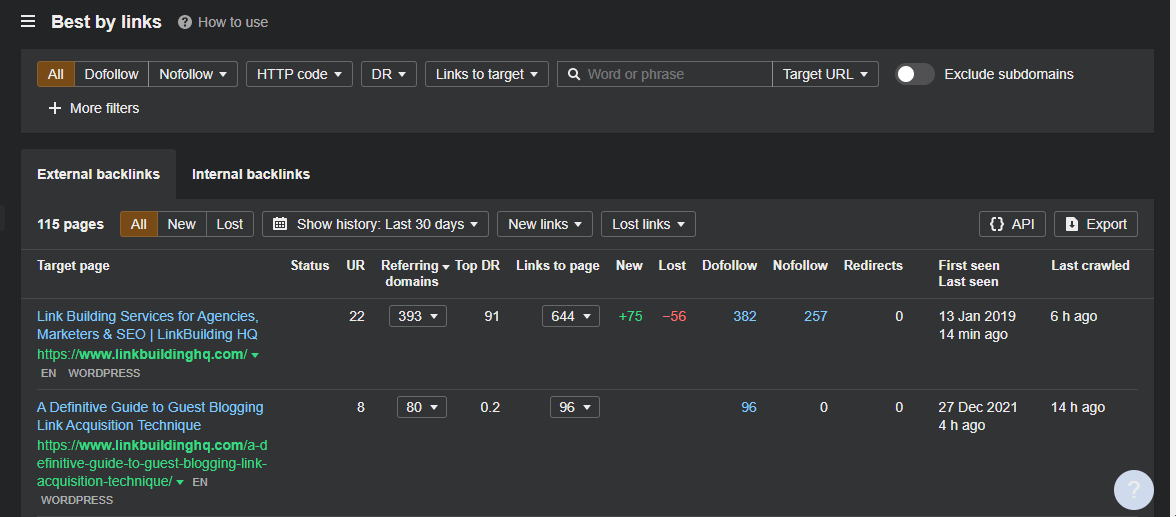
Task: Click the How to use help icon
Action: pos(184,22)
